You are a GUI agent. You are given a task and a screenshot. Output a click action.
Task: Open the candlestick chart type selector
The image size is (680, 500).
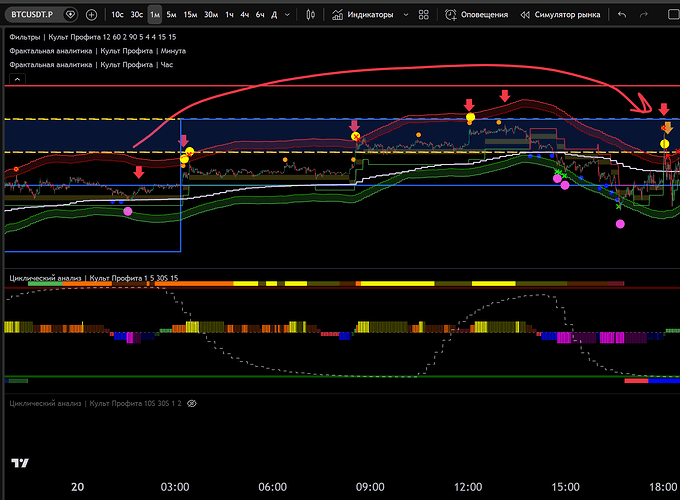(311, 15)
